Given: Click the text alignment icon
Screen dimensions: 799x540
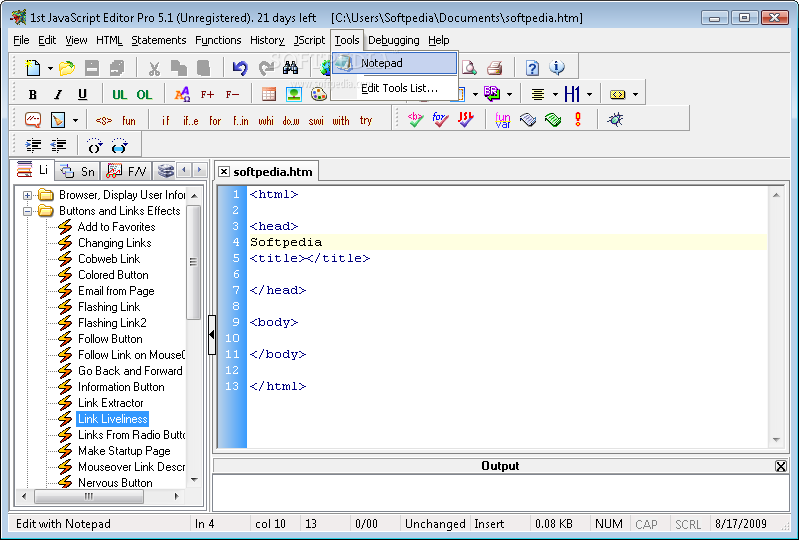Looking at the screenshot, I should (538, 94).
